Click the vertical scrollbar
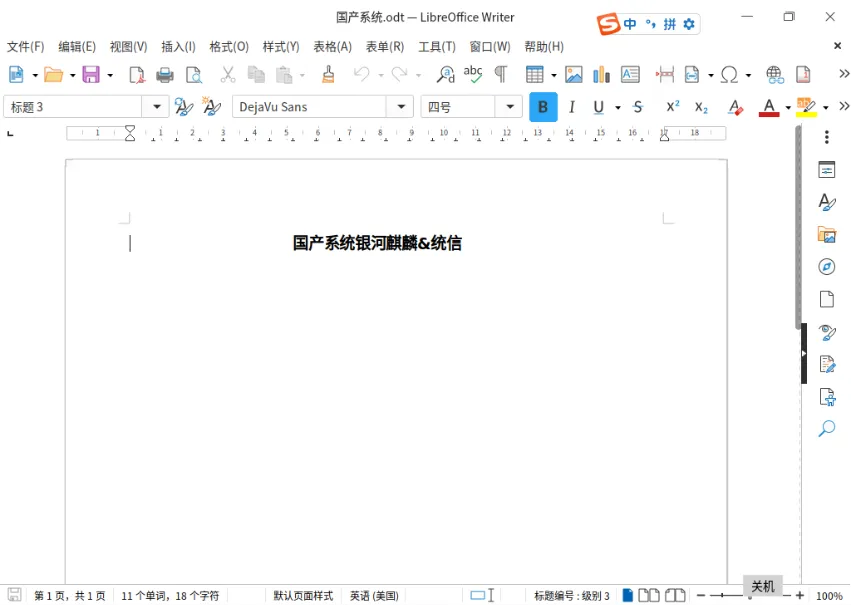Screen dimensions: 851x605 pyautogui.click(x=798, y=227)
